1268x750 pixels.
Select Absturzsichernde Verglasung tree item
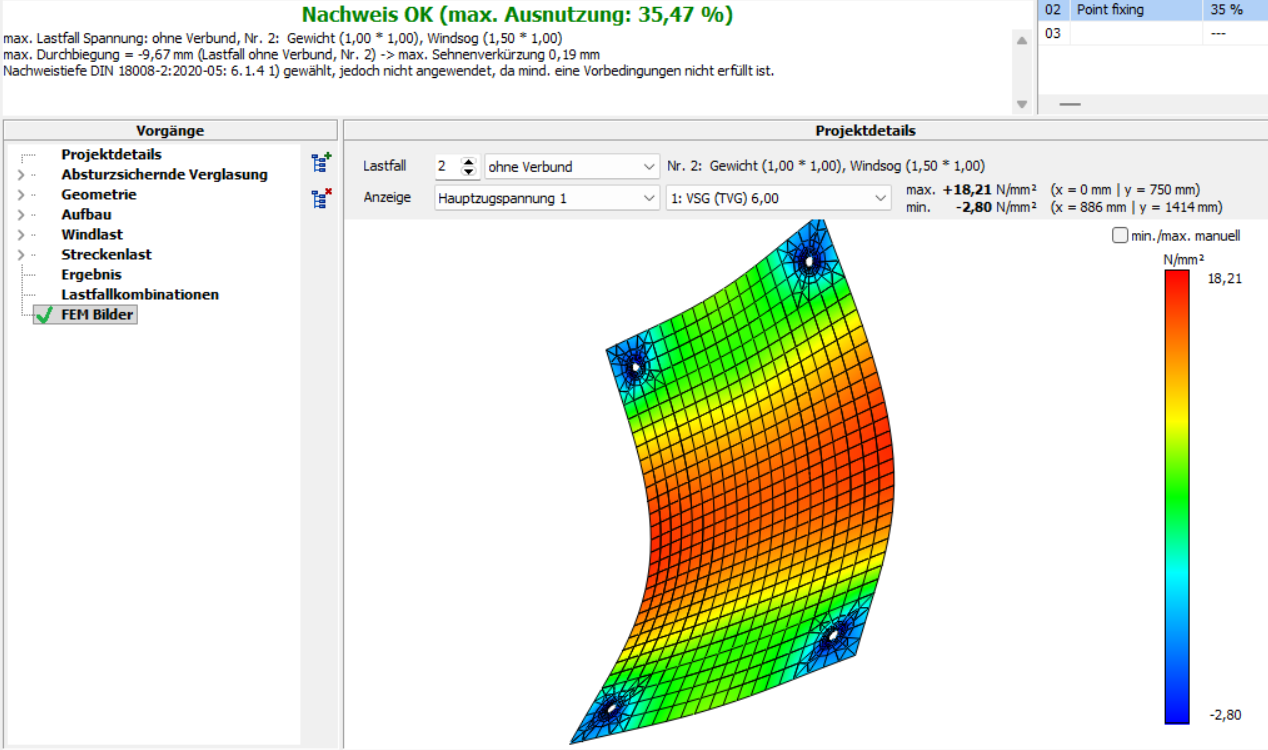coord(164,175)
